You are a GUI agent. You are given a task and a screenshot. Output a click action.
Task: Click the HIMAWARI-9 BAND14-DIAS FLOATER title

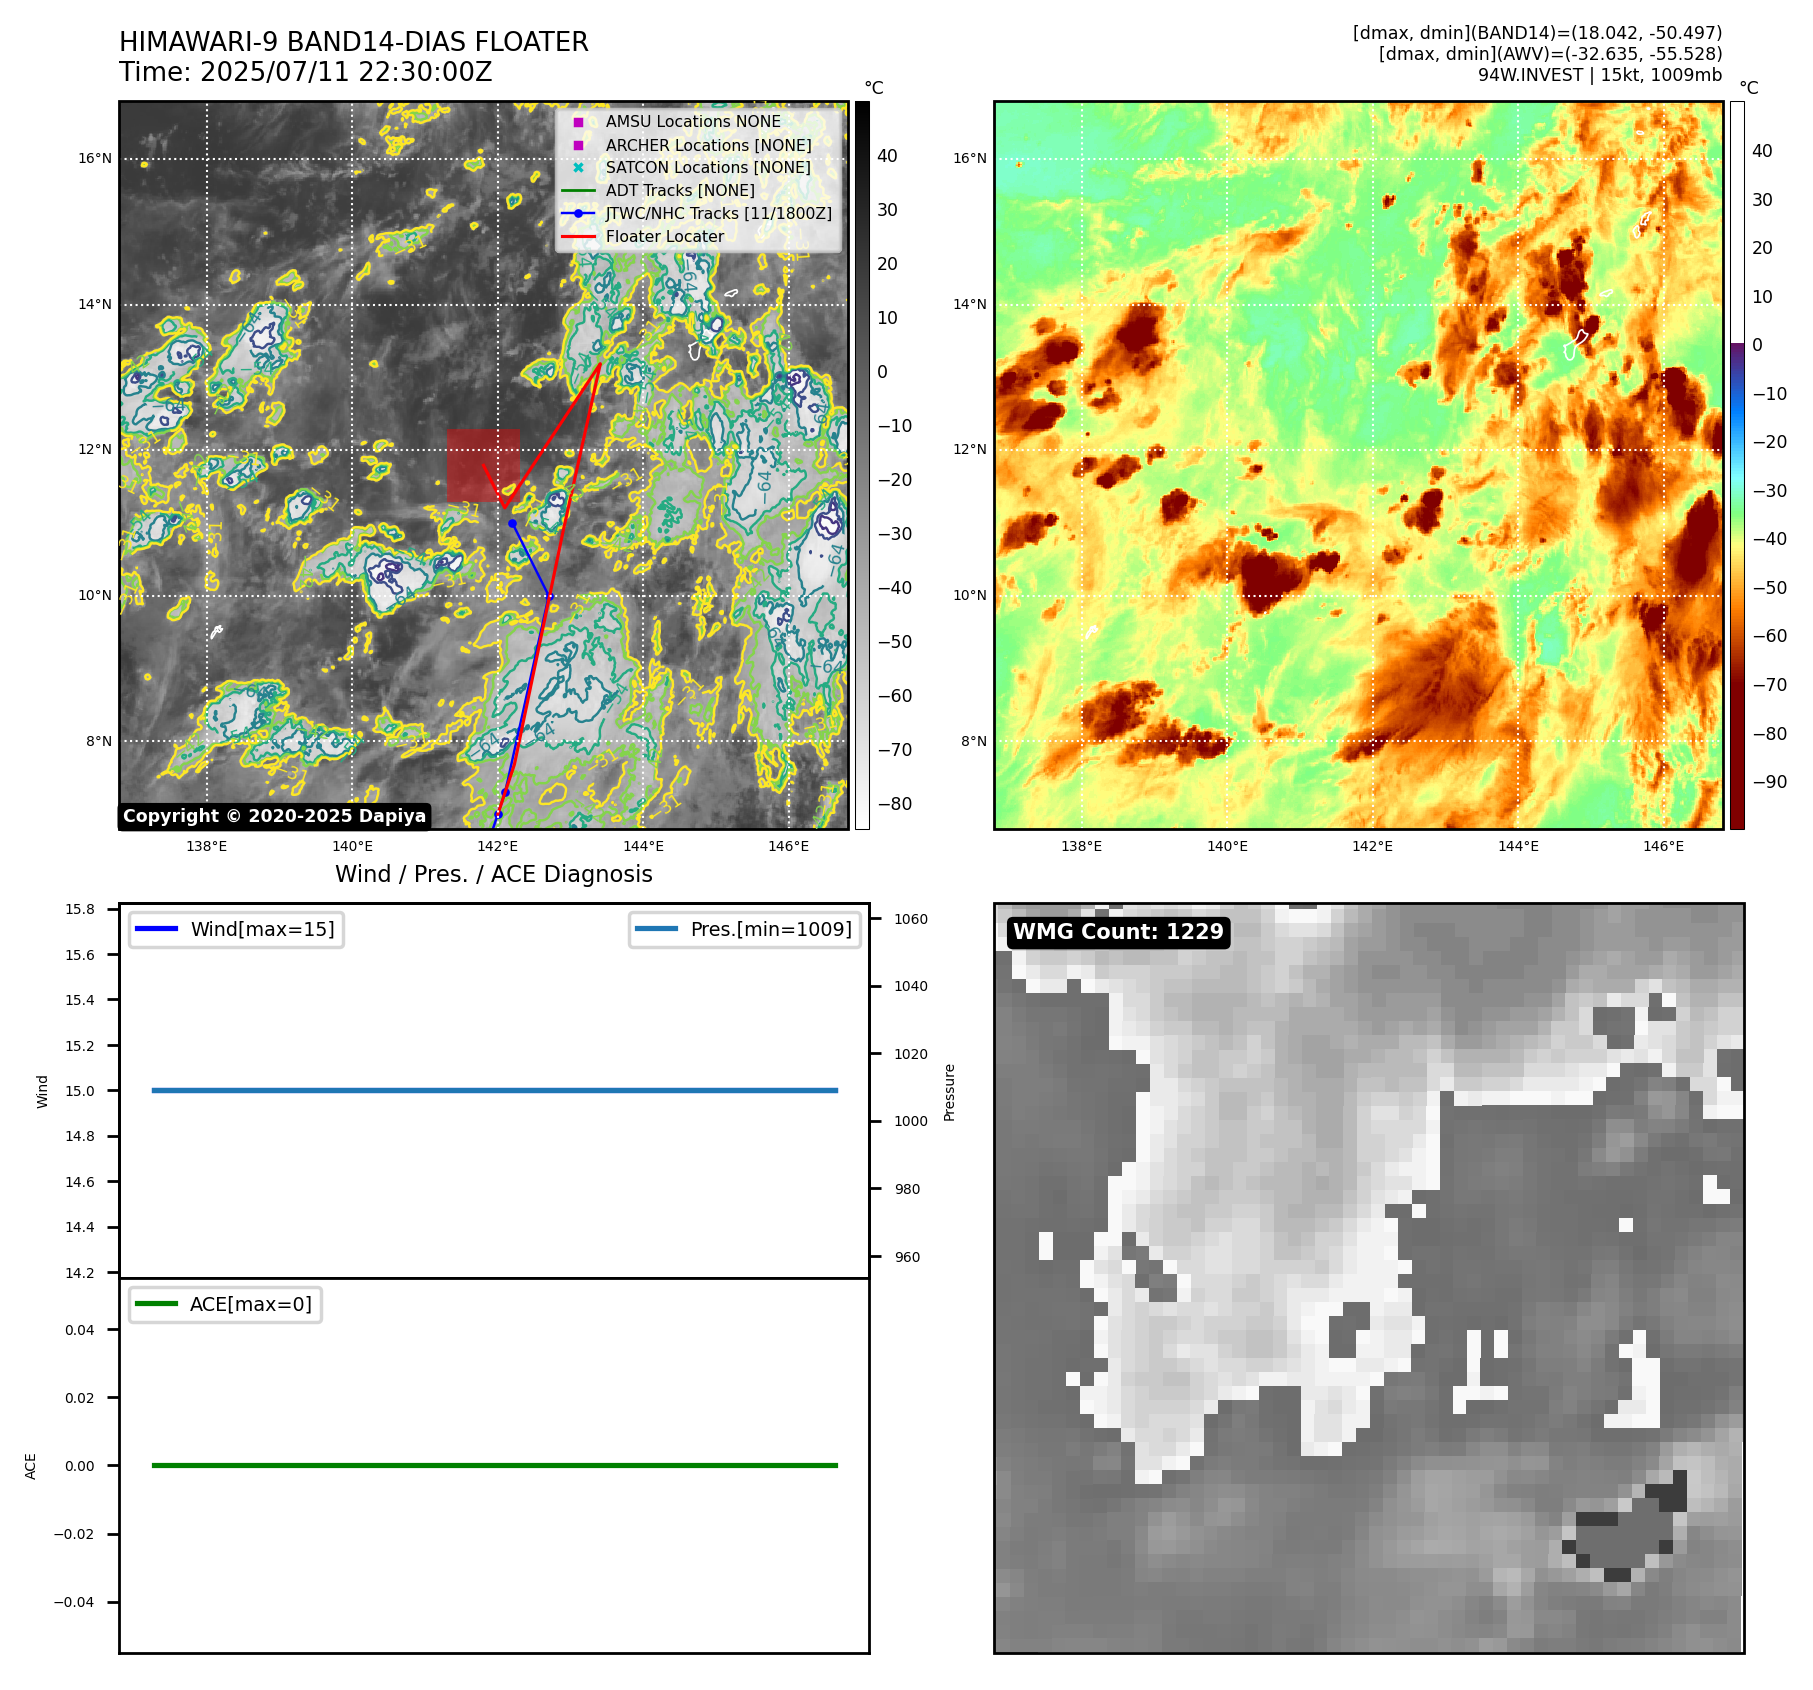(x=354, y=42)
